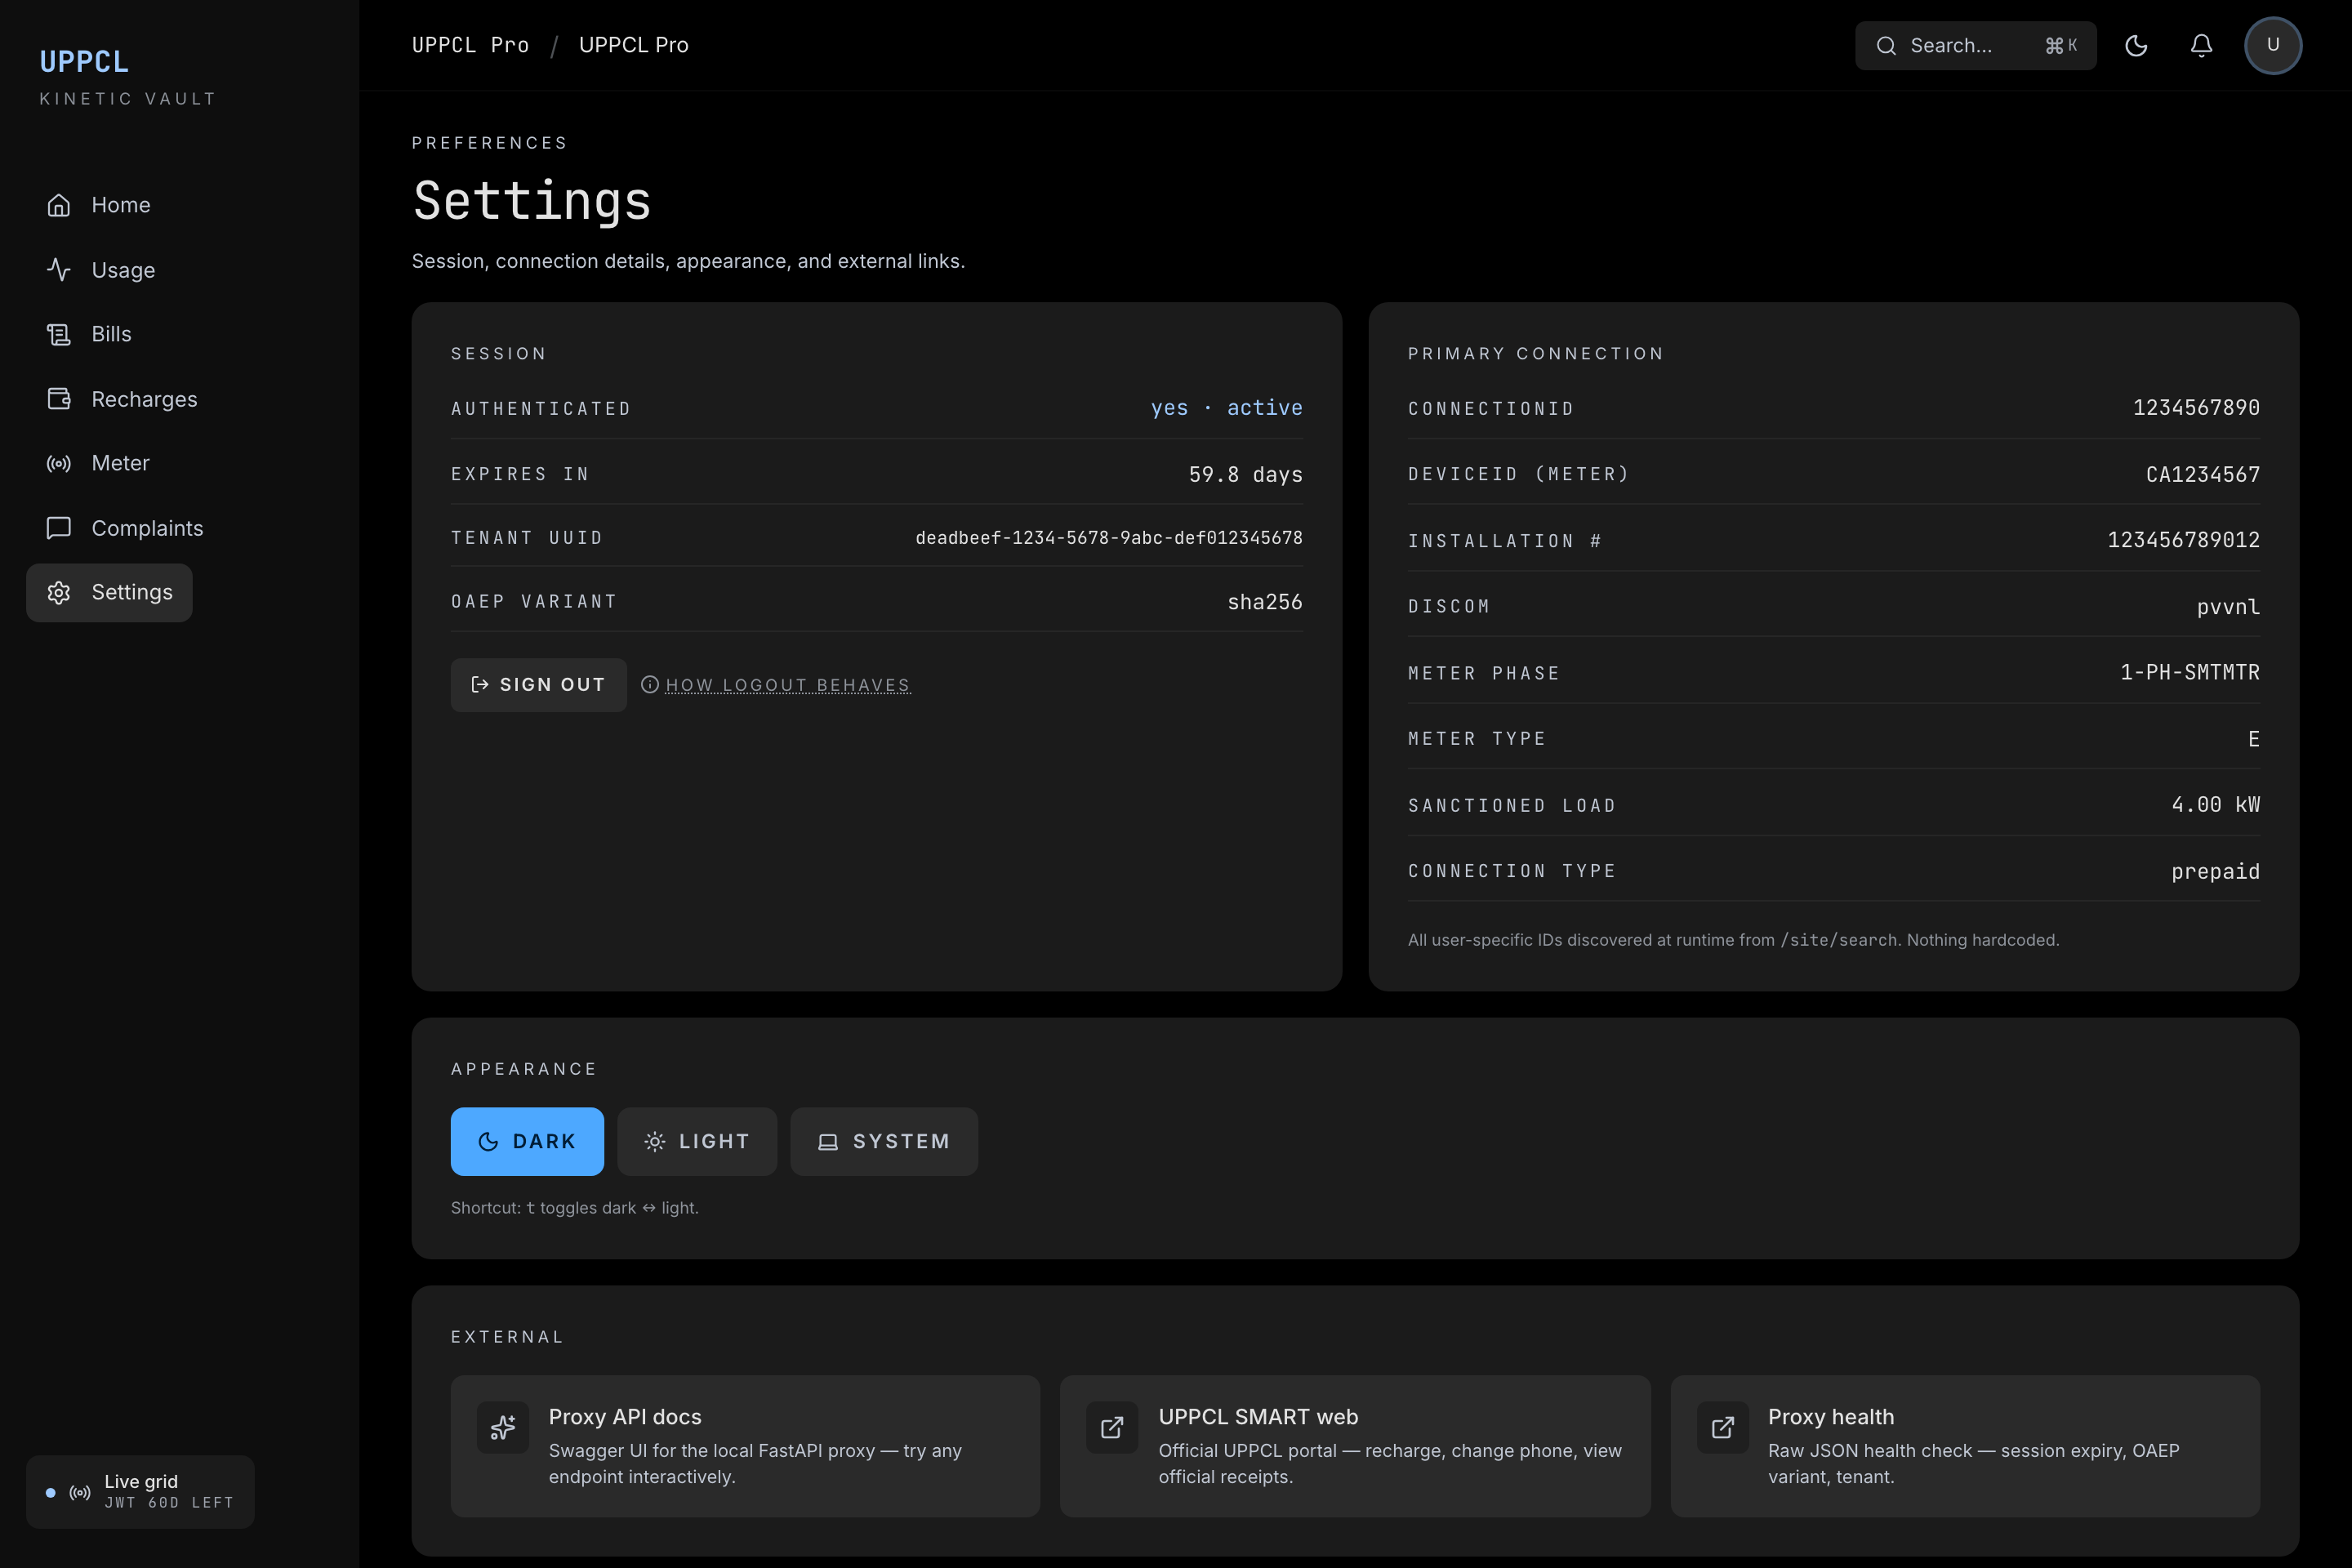Click the Shortcut t toggles hint text
This screenshot has height=1568, width=2352.
point(575,1208)
